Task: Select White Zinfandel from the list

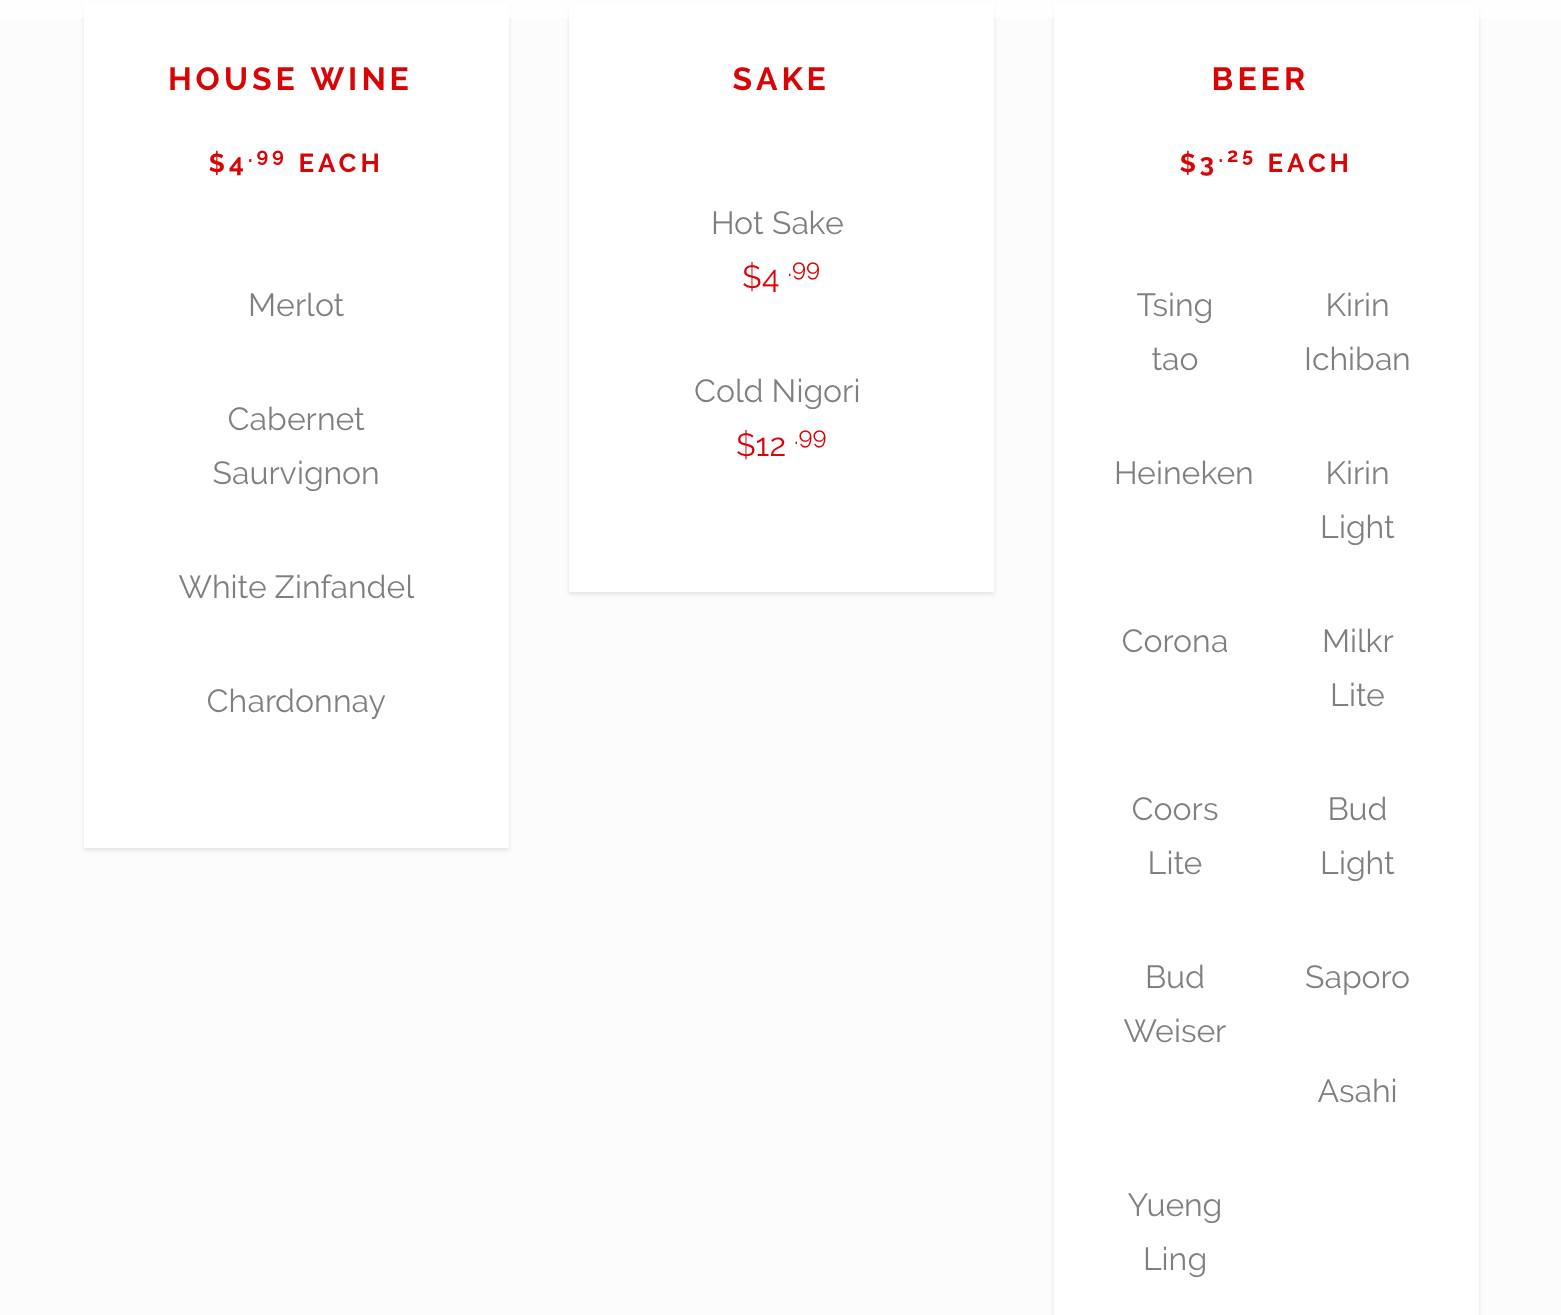Action: (295, 587)
